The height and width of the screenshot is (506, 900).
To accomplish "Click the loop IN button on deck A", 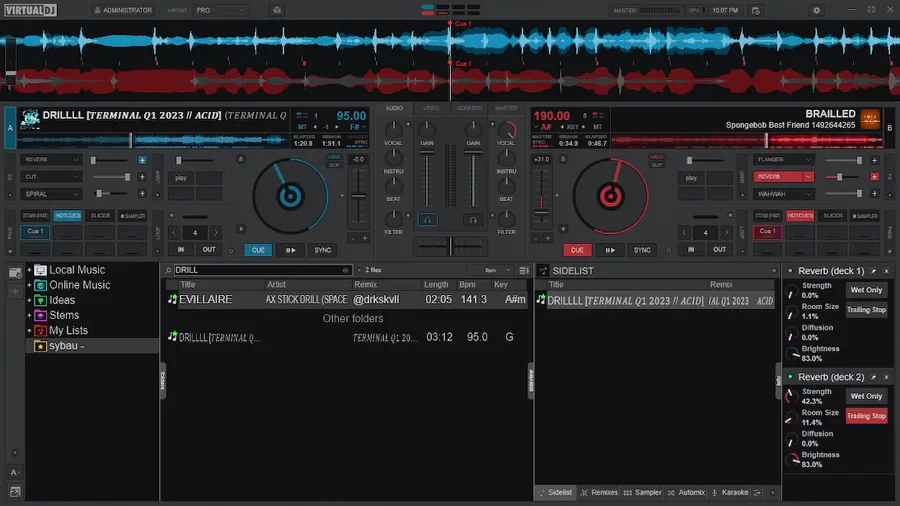I will click(x=181, y=250).
